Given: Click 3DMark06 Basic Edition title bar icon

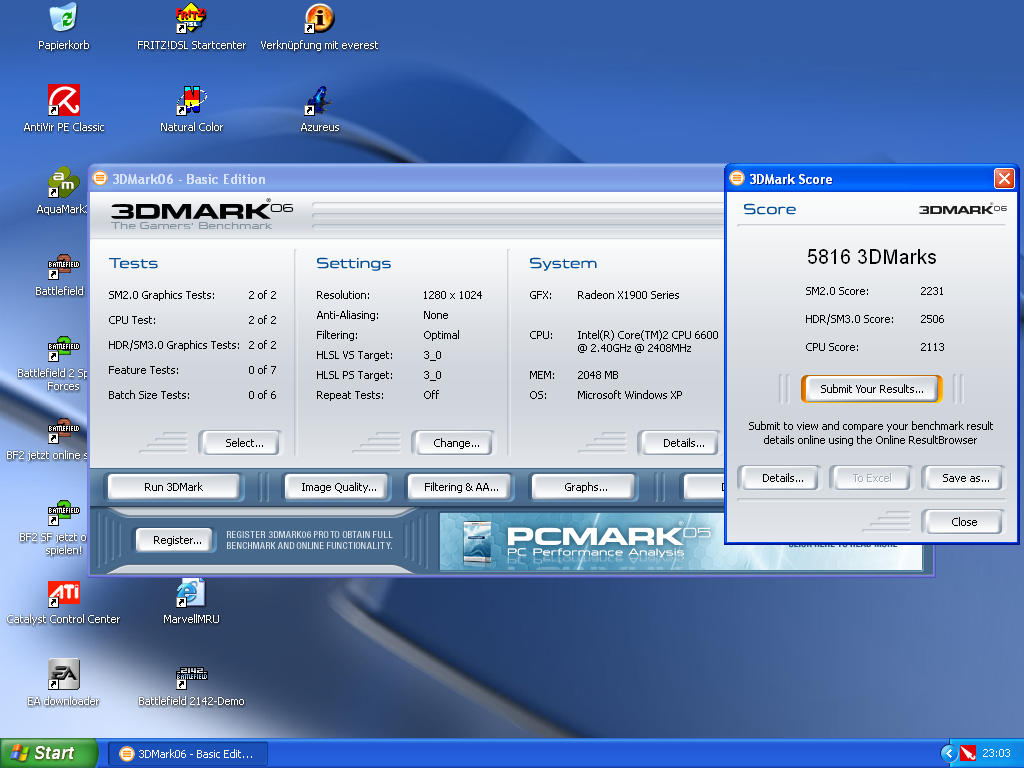Looking at the screenshot, I should point(100,178).
